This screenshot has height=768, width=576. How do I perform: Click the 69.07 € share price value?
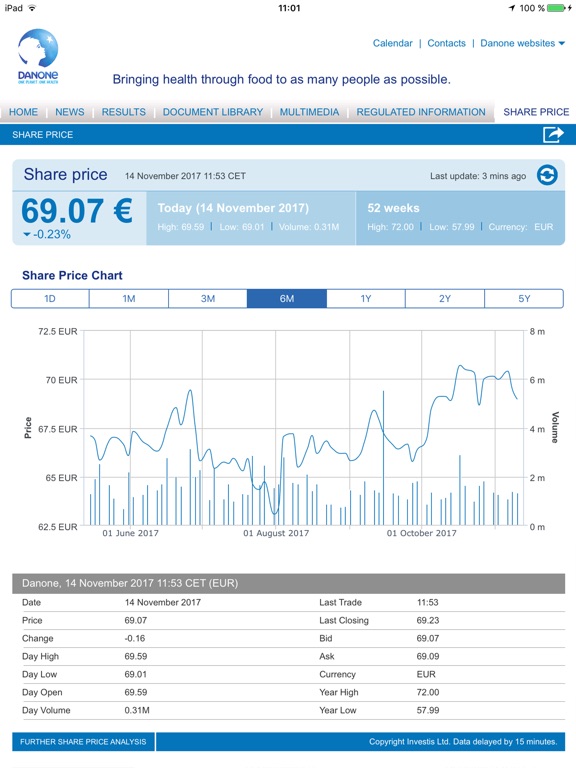77,211
